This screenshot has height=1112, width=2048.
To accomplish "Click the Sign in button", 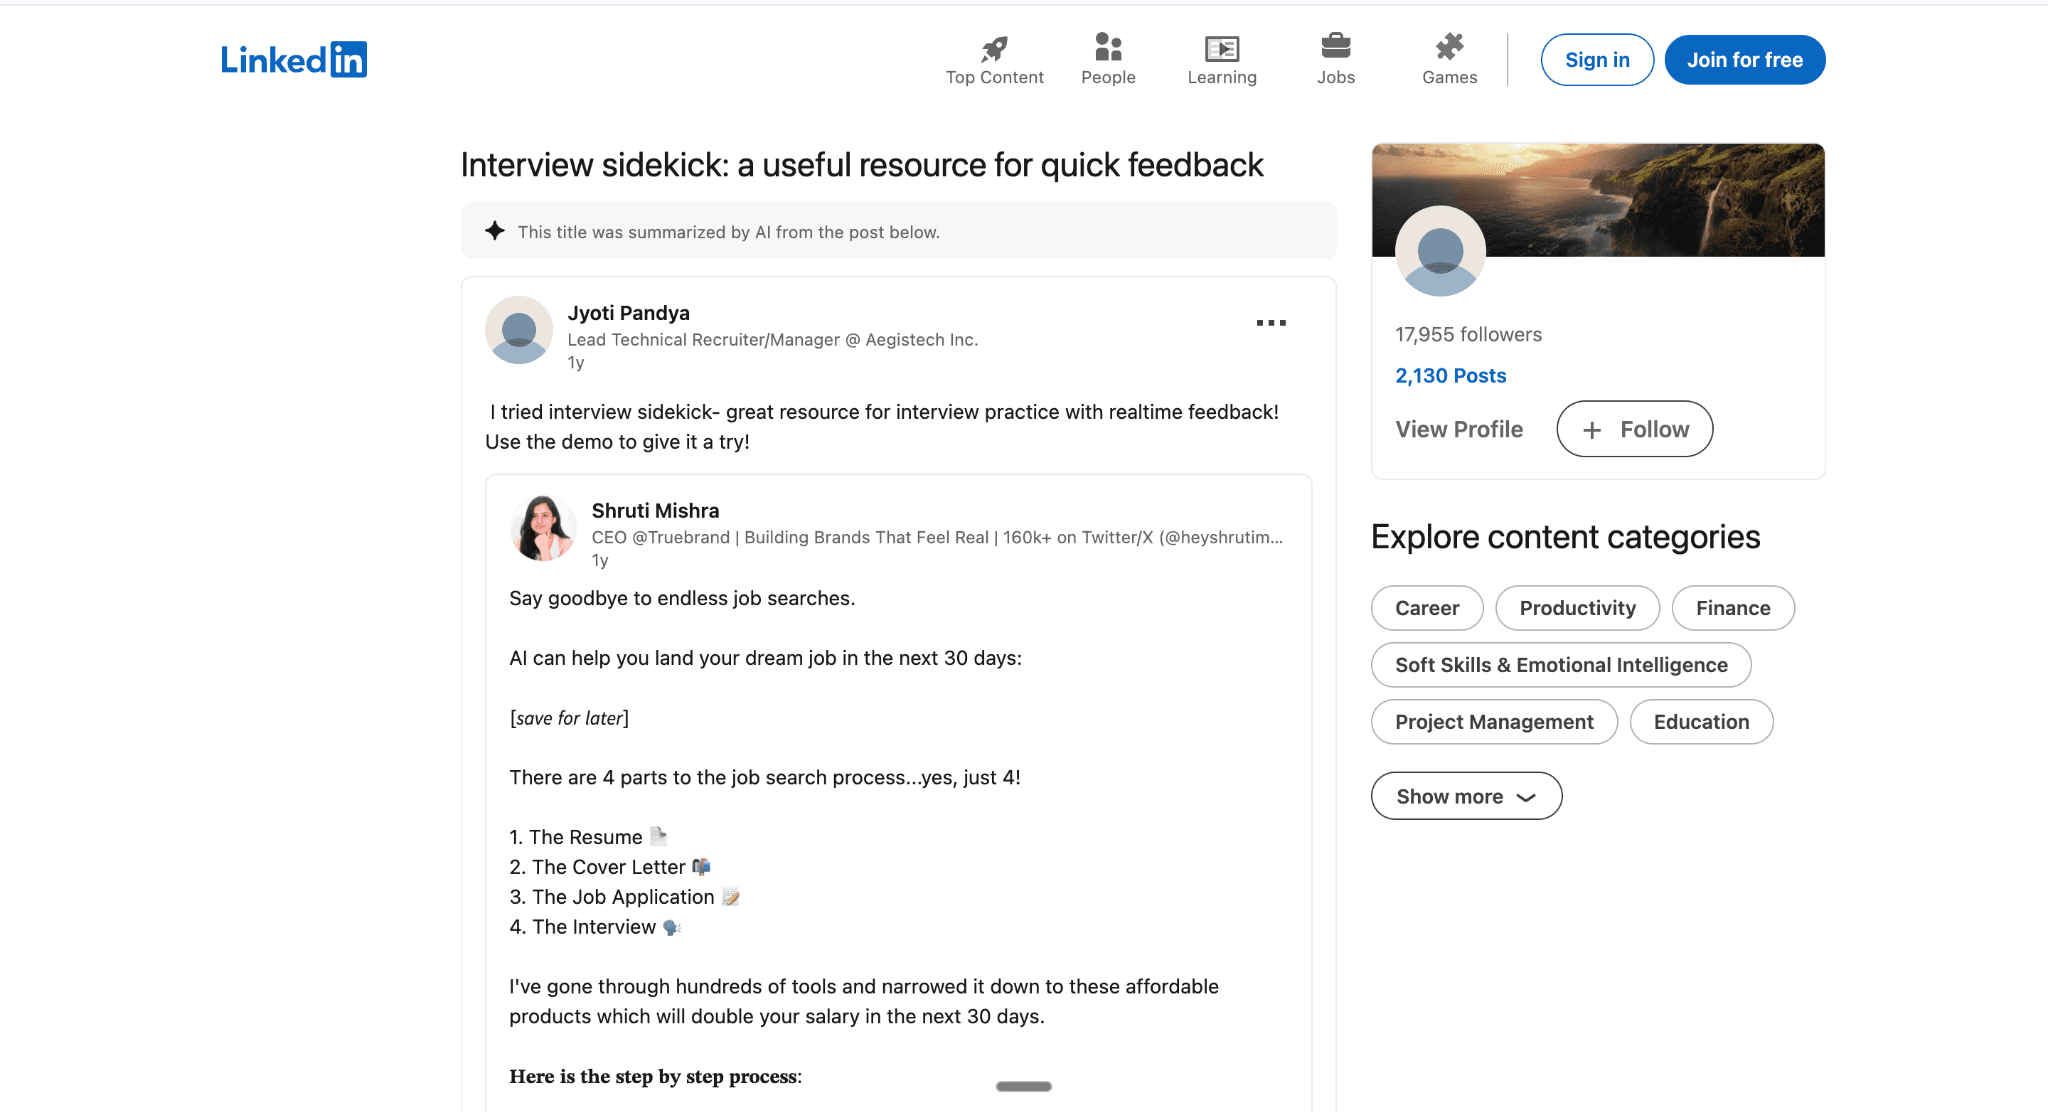I will point(1597,60).
